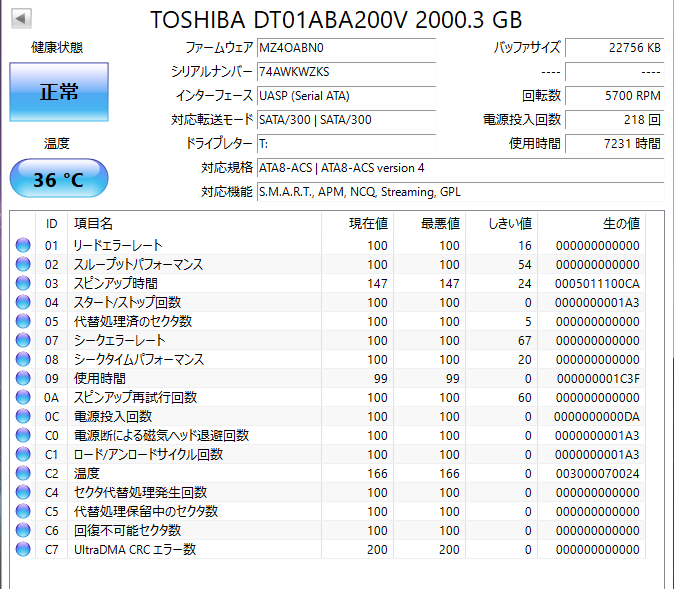Click the current value 166 for 温度
The width and height of the screenshot is (674, 589).
(377, 474)
